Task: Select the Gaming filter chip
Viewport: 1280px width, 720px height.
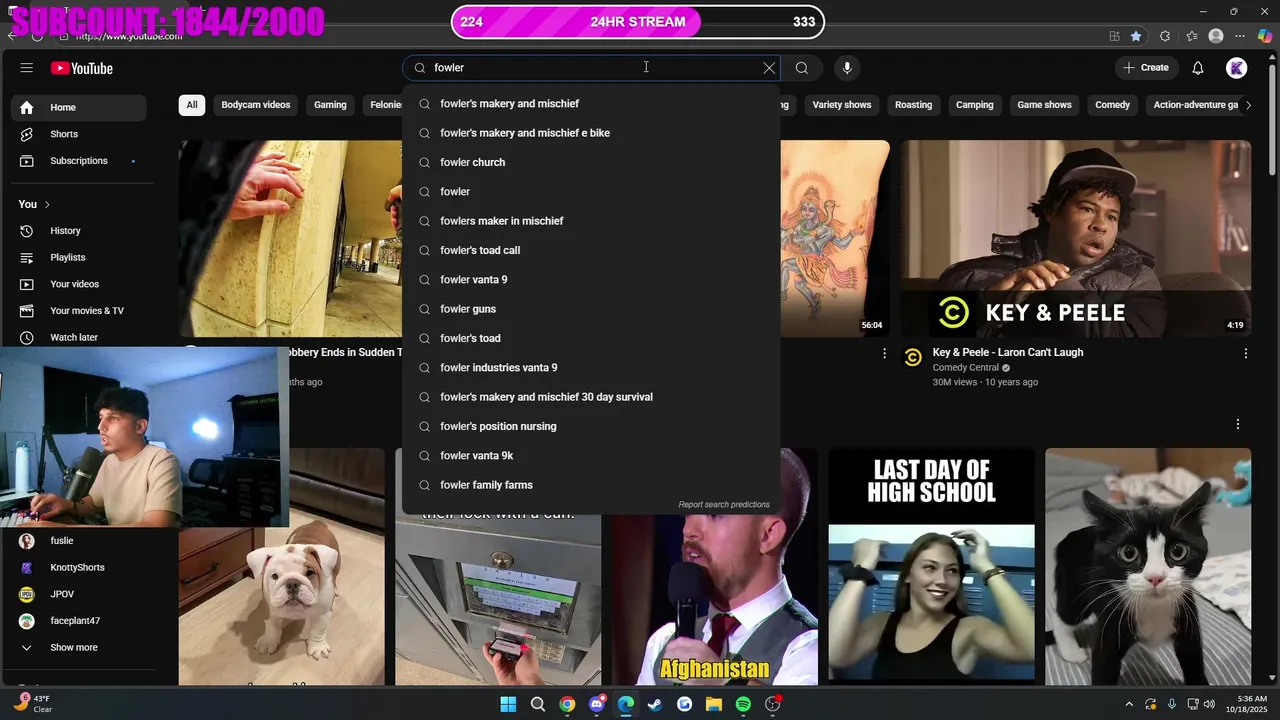Action: [330, 105]
